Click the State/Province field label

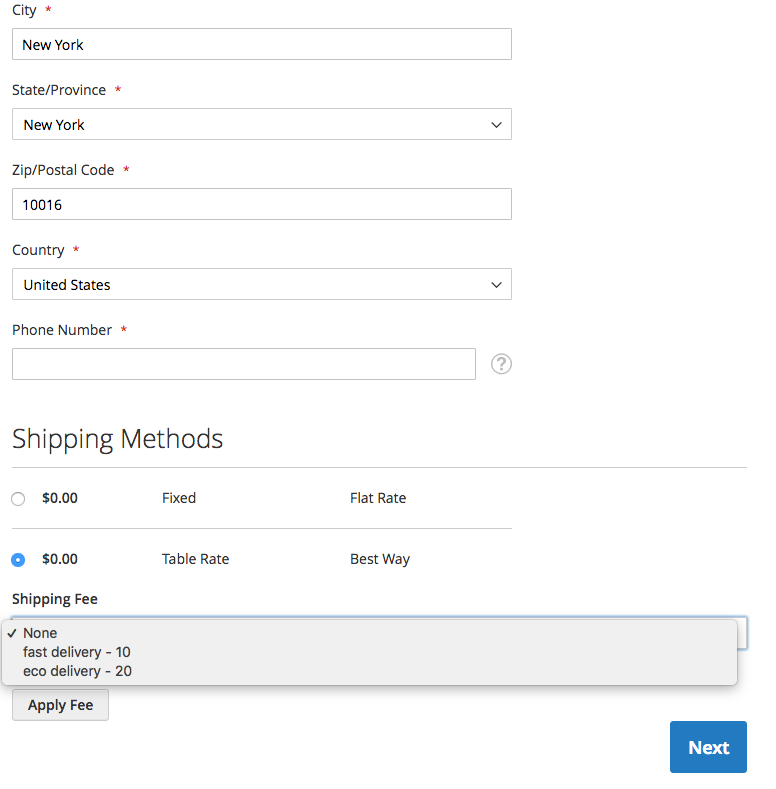pyautogui.click(x=59, y=90)
